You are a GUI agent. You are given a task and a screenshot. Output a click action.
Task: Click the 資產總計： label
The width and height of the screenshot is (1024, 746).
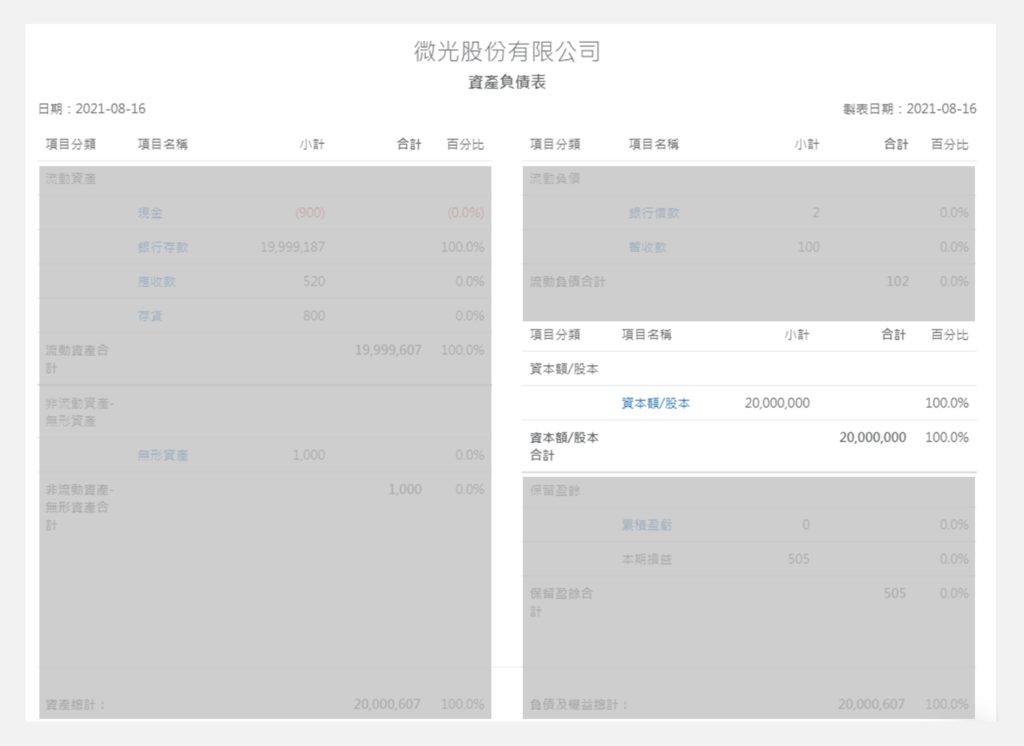coord(76,705)
